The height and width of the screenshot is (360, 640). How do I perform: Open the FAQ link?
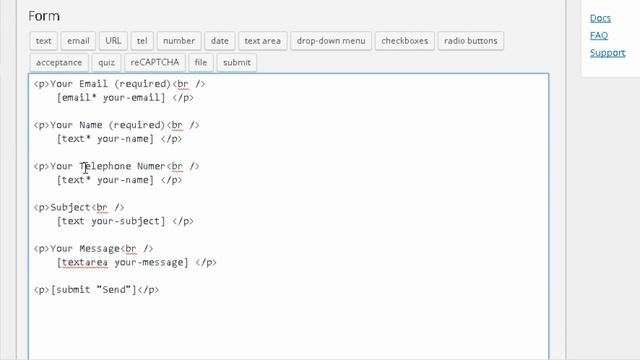pyautogui.click(x=599, y=36)
